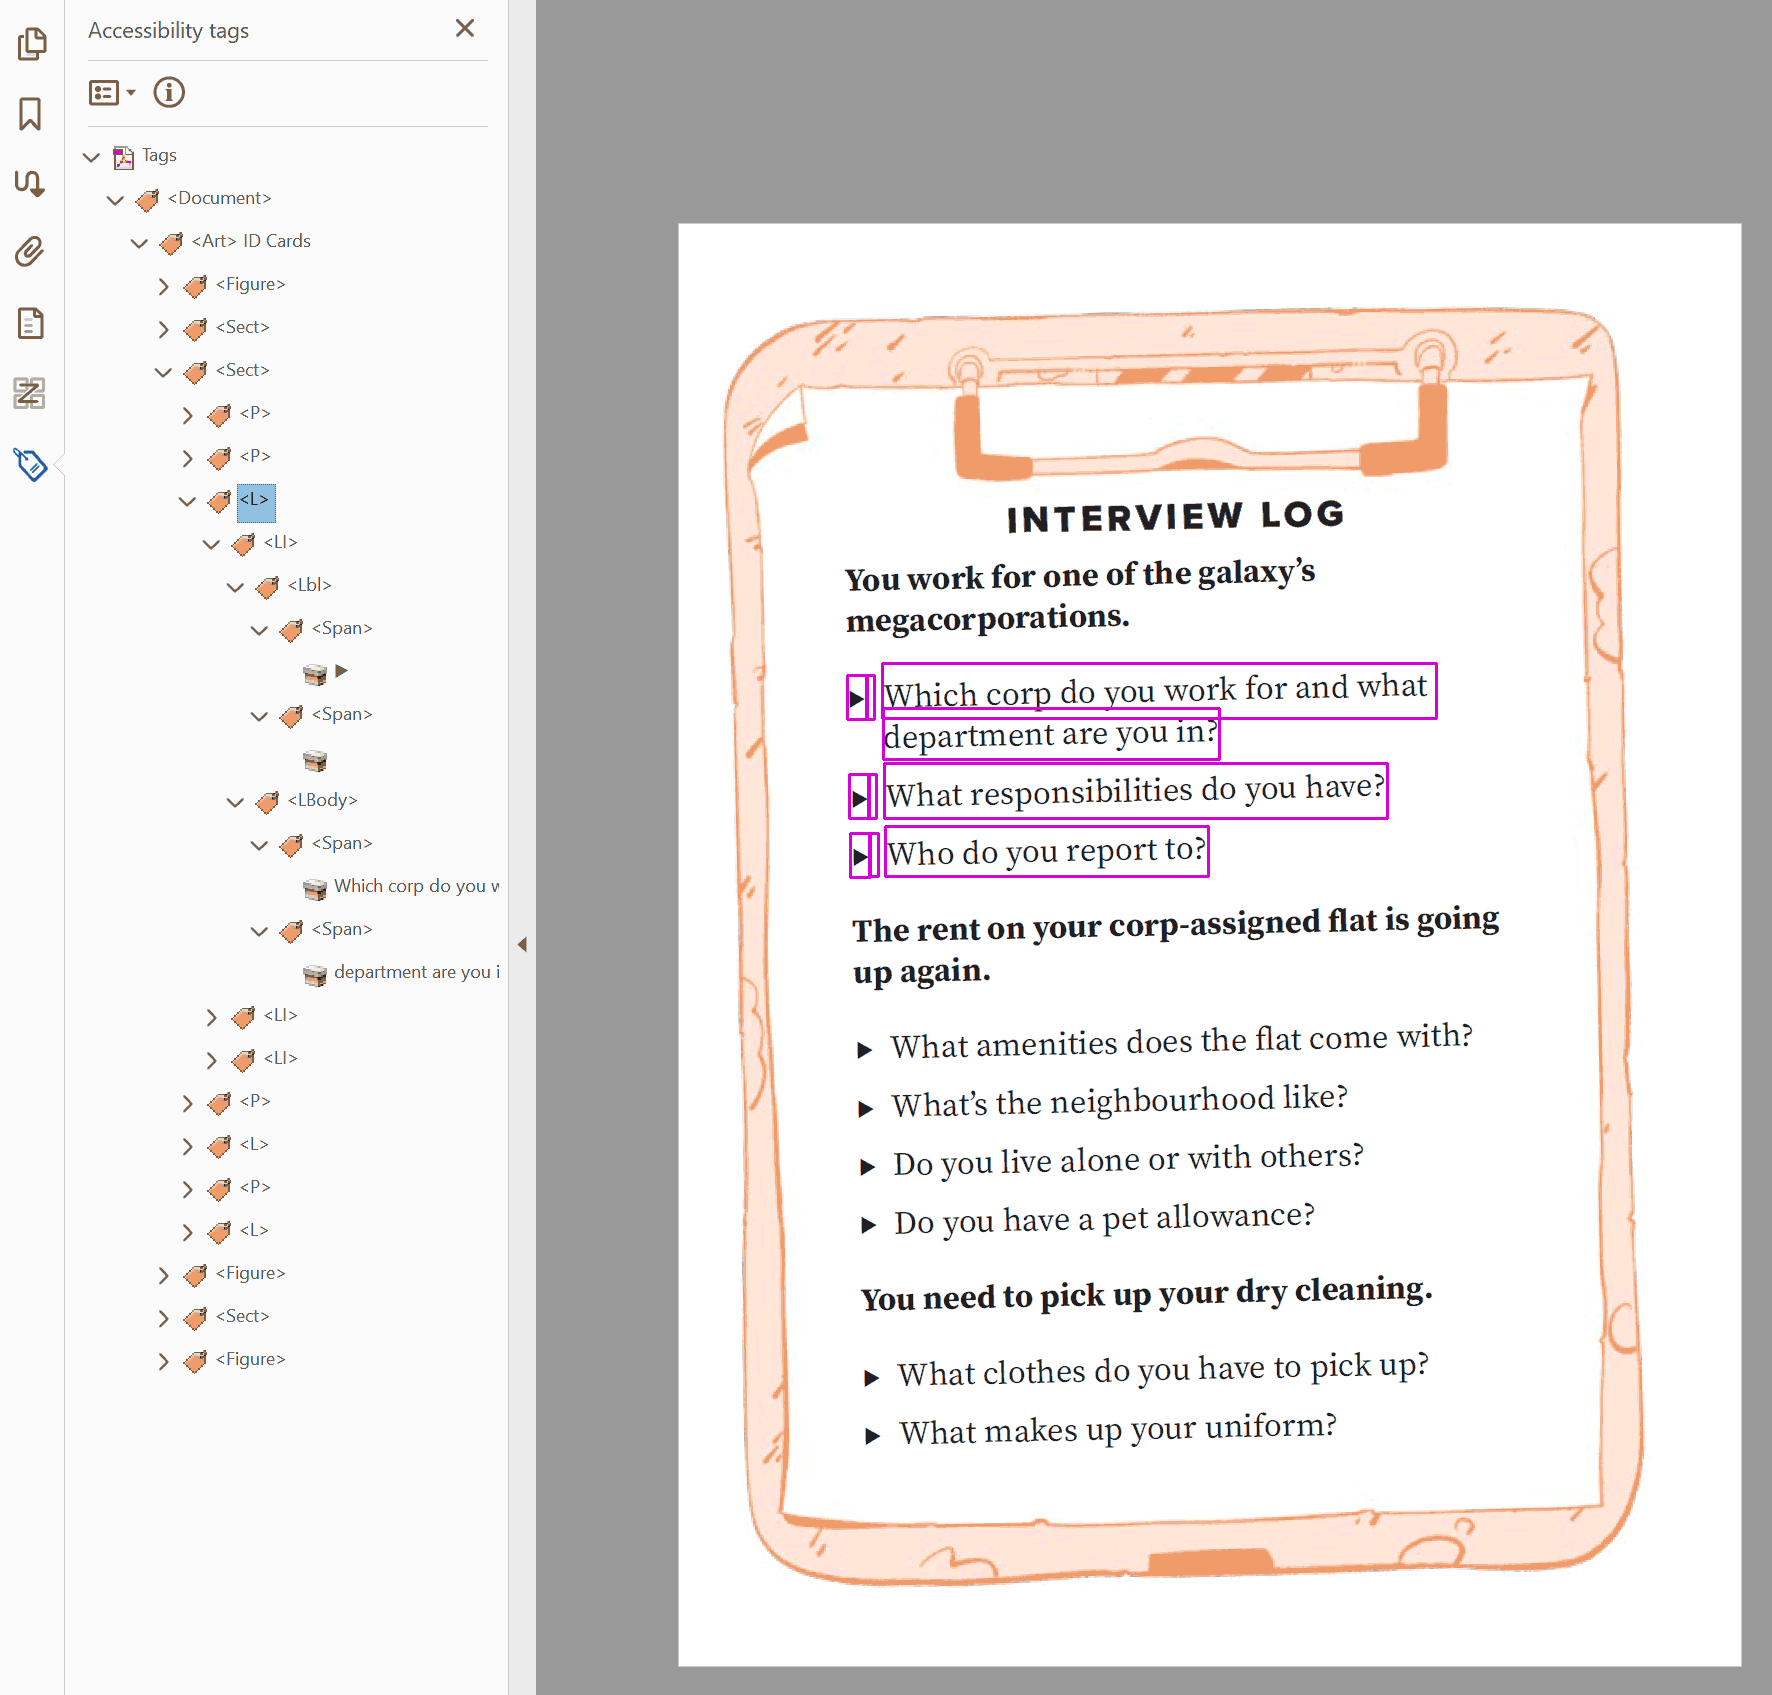The width and height of the screenshot is (1772, 1695).
Task: Select the Span containing Which corp text
Action: pyautogui.click(x=345, y=843)
